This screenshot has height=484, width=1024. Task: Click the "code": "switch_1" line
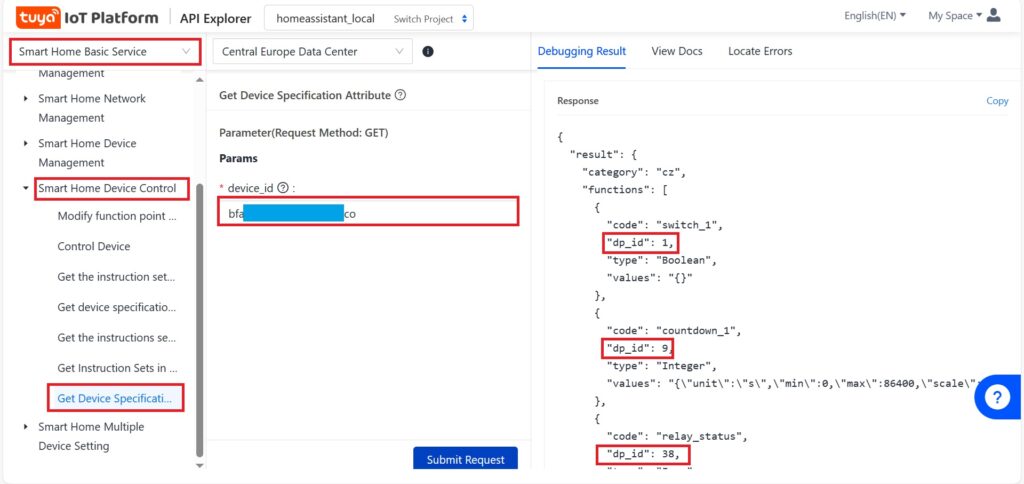[x=665, y=225]
